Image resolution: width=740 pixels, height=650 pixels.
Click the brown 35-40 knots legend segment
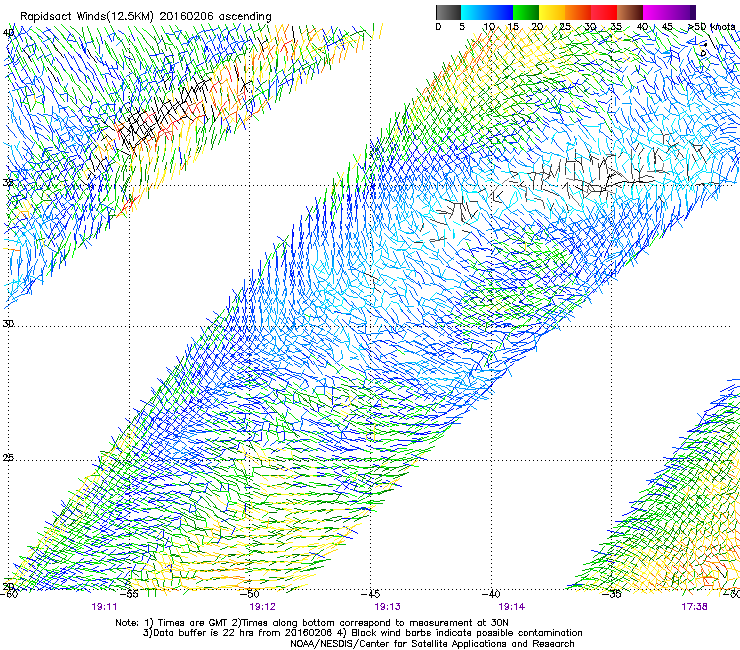630,12
